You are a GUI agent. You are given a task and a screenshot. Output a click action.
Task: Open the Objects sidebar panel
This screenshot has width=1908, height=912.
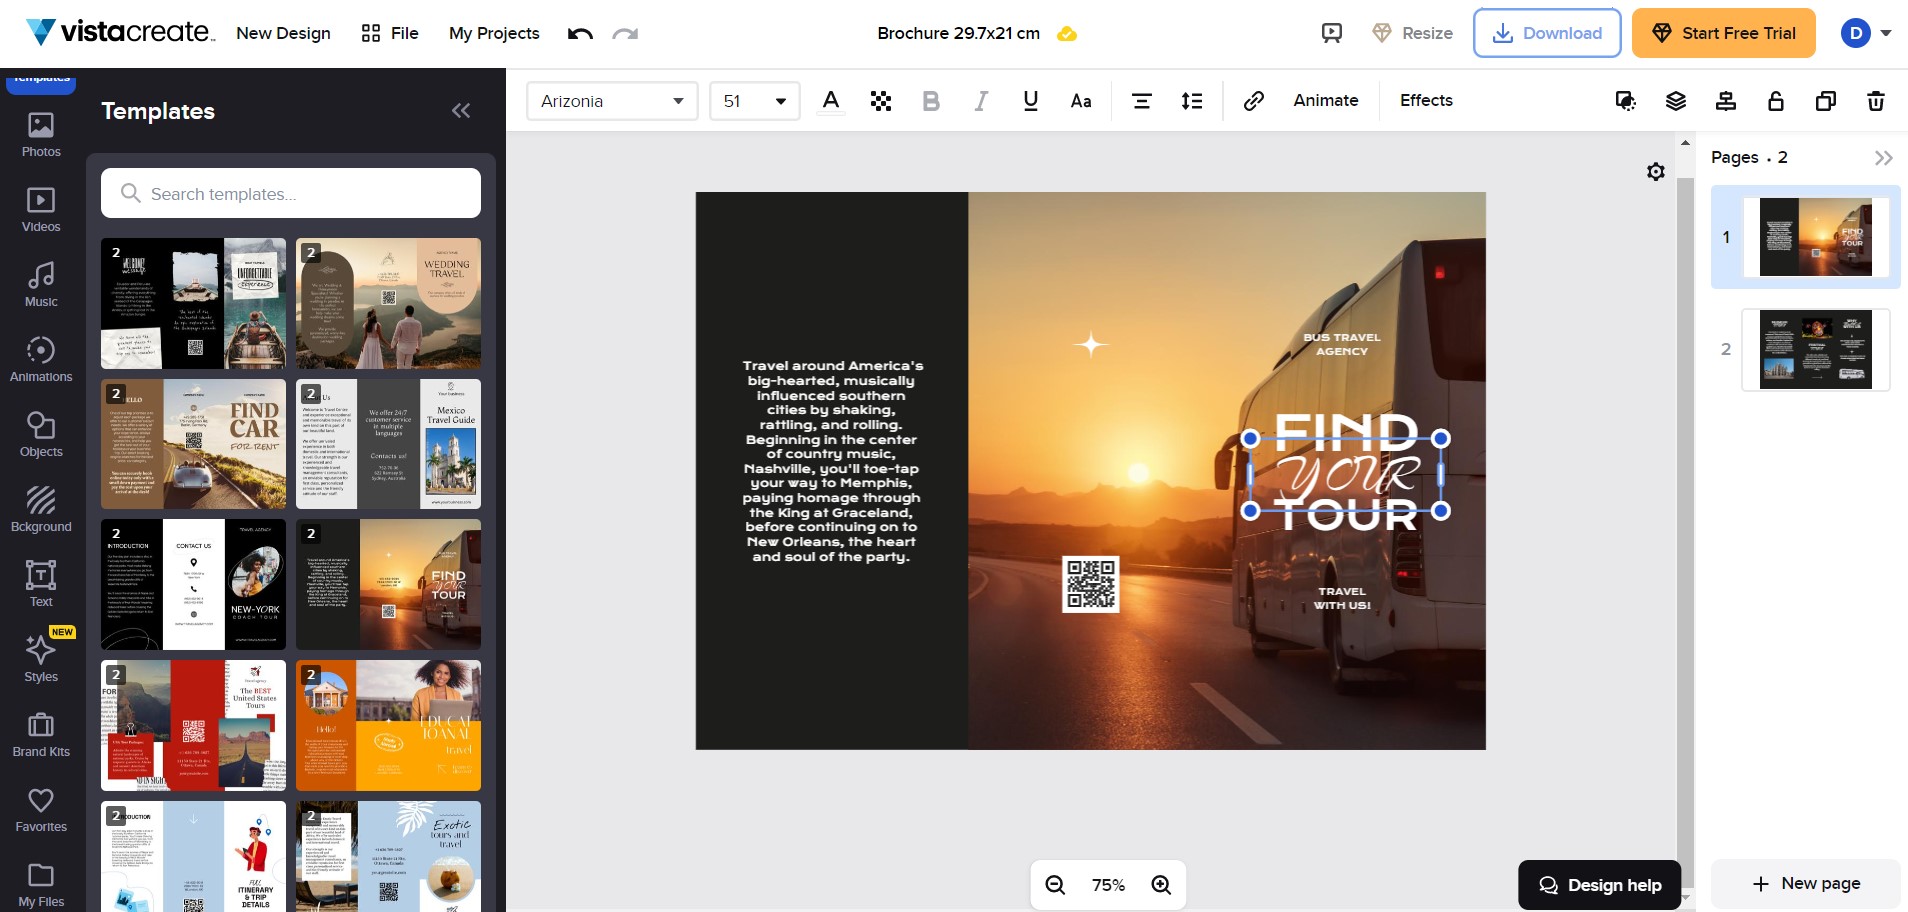[x=41, y=435]
